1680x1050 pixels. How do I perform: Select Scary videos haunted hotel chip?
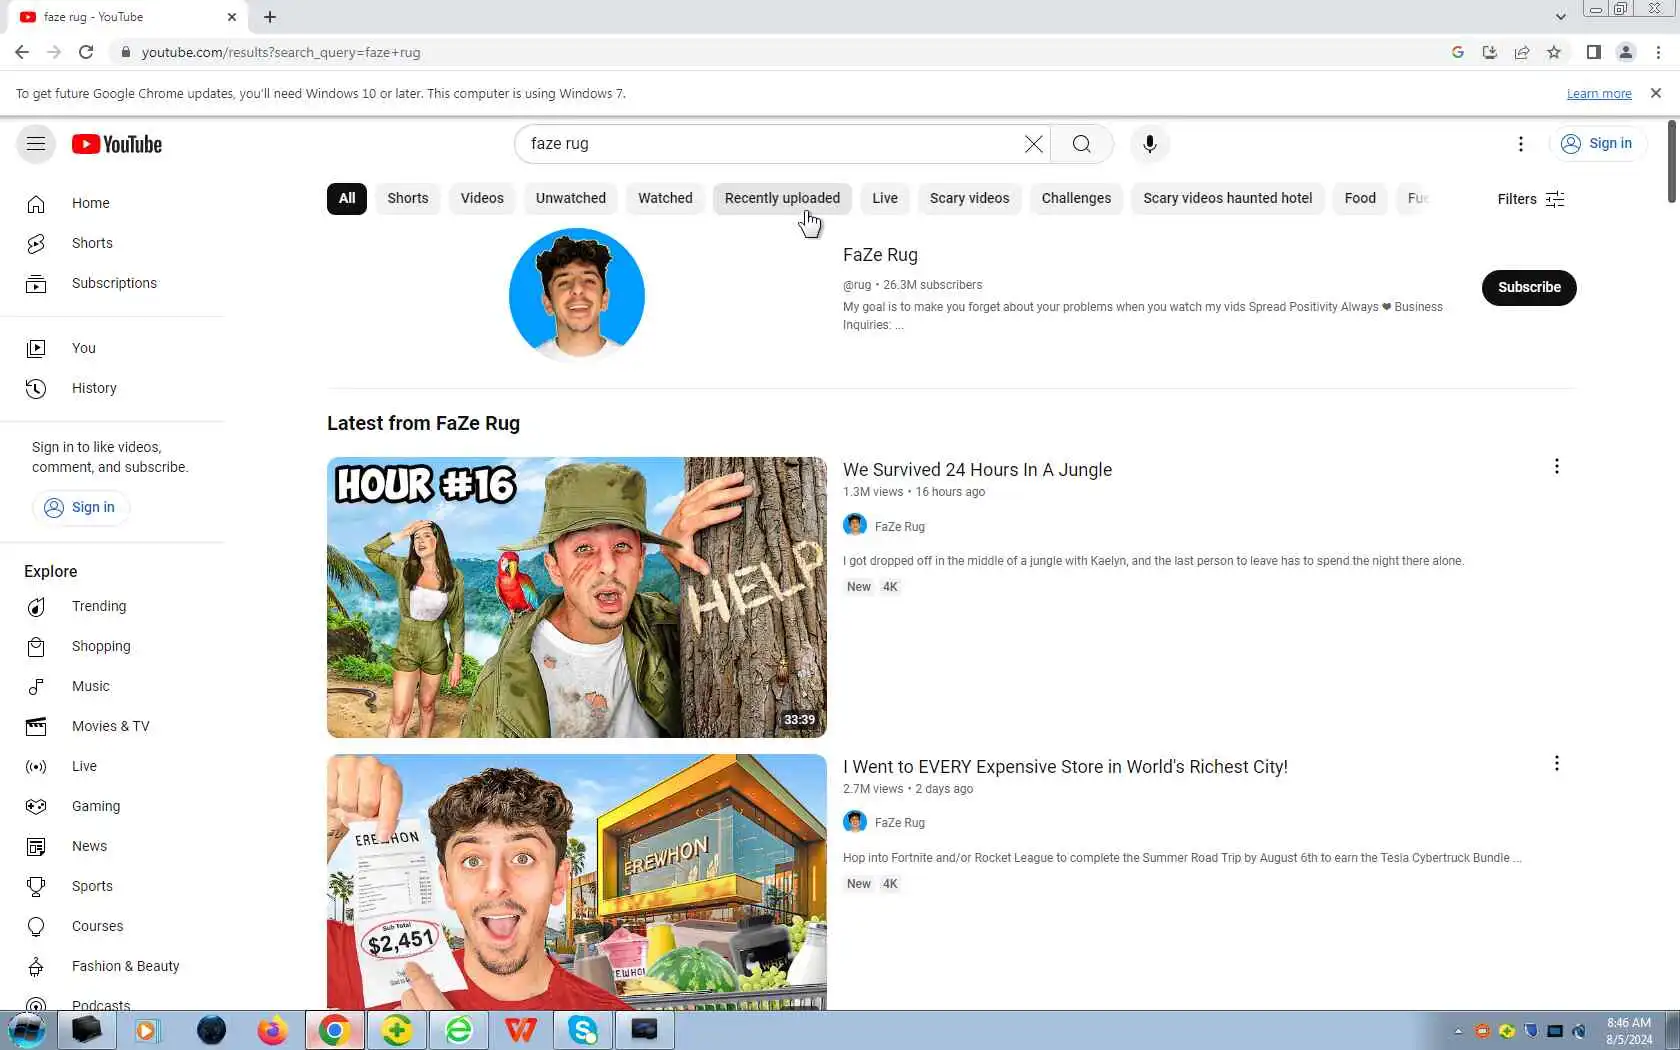click(x=1228, y=198)
